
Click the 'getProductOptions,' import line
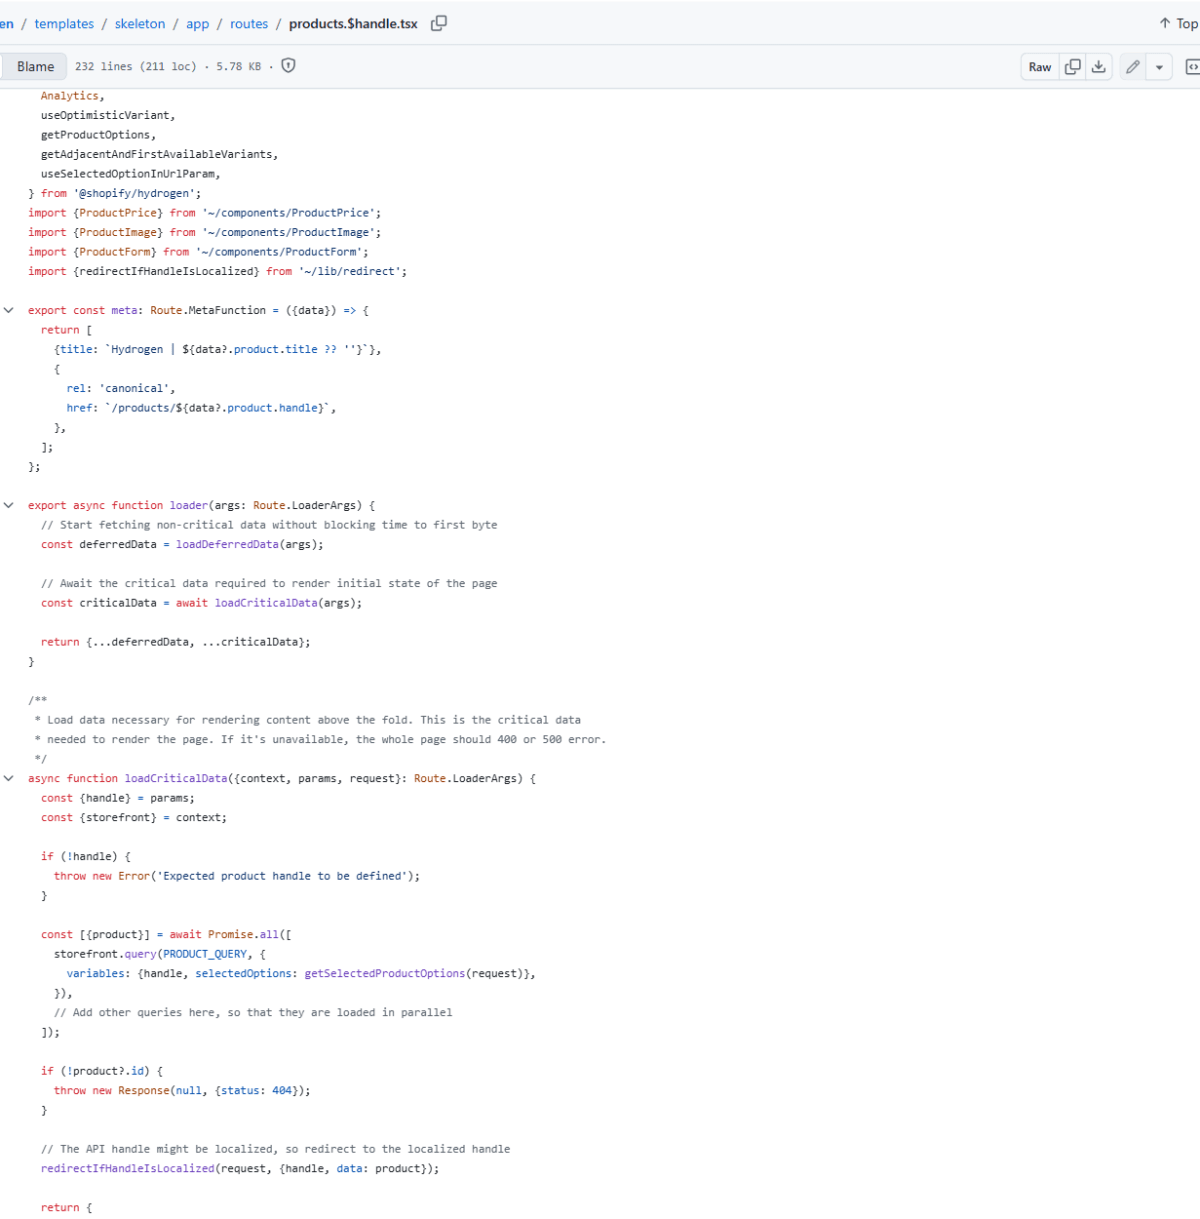coord(98,135)
